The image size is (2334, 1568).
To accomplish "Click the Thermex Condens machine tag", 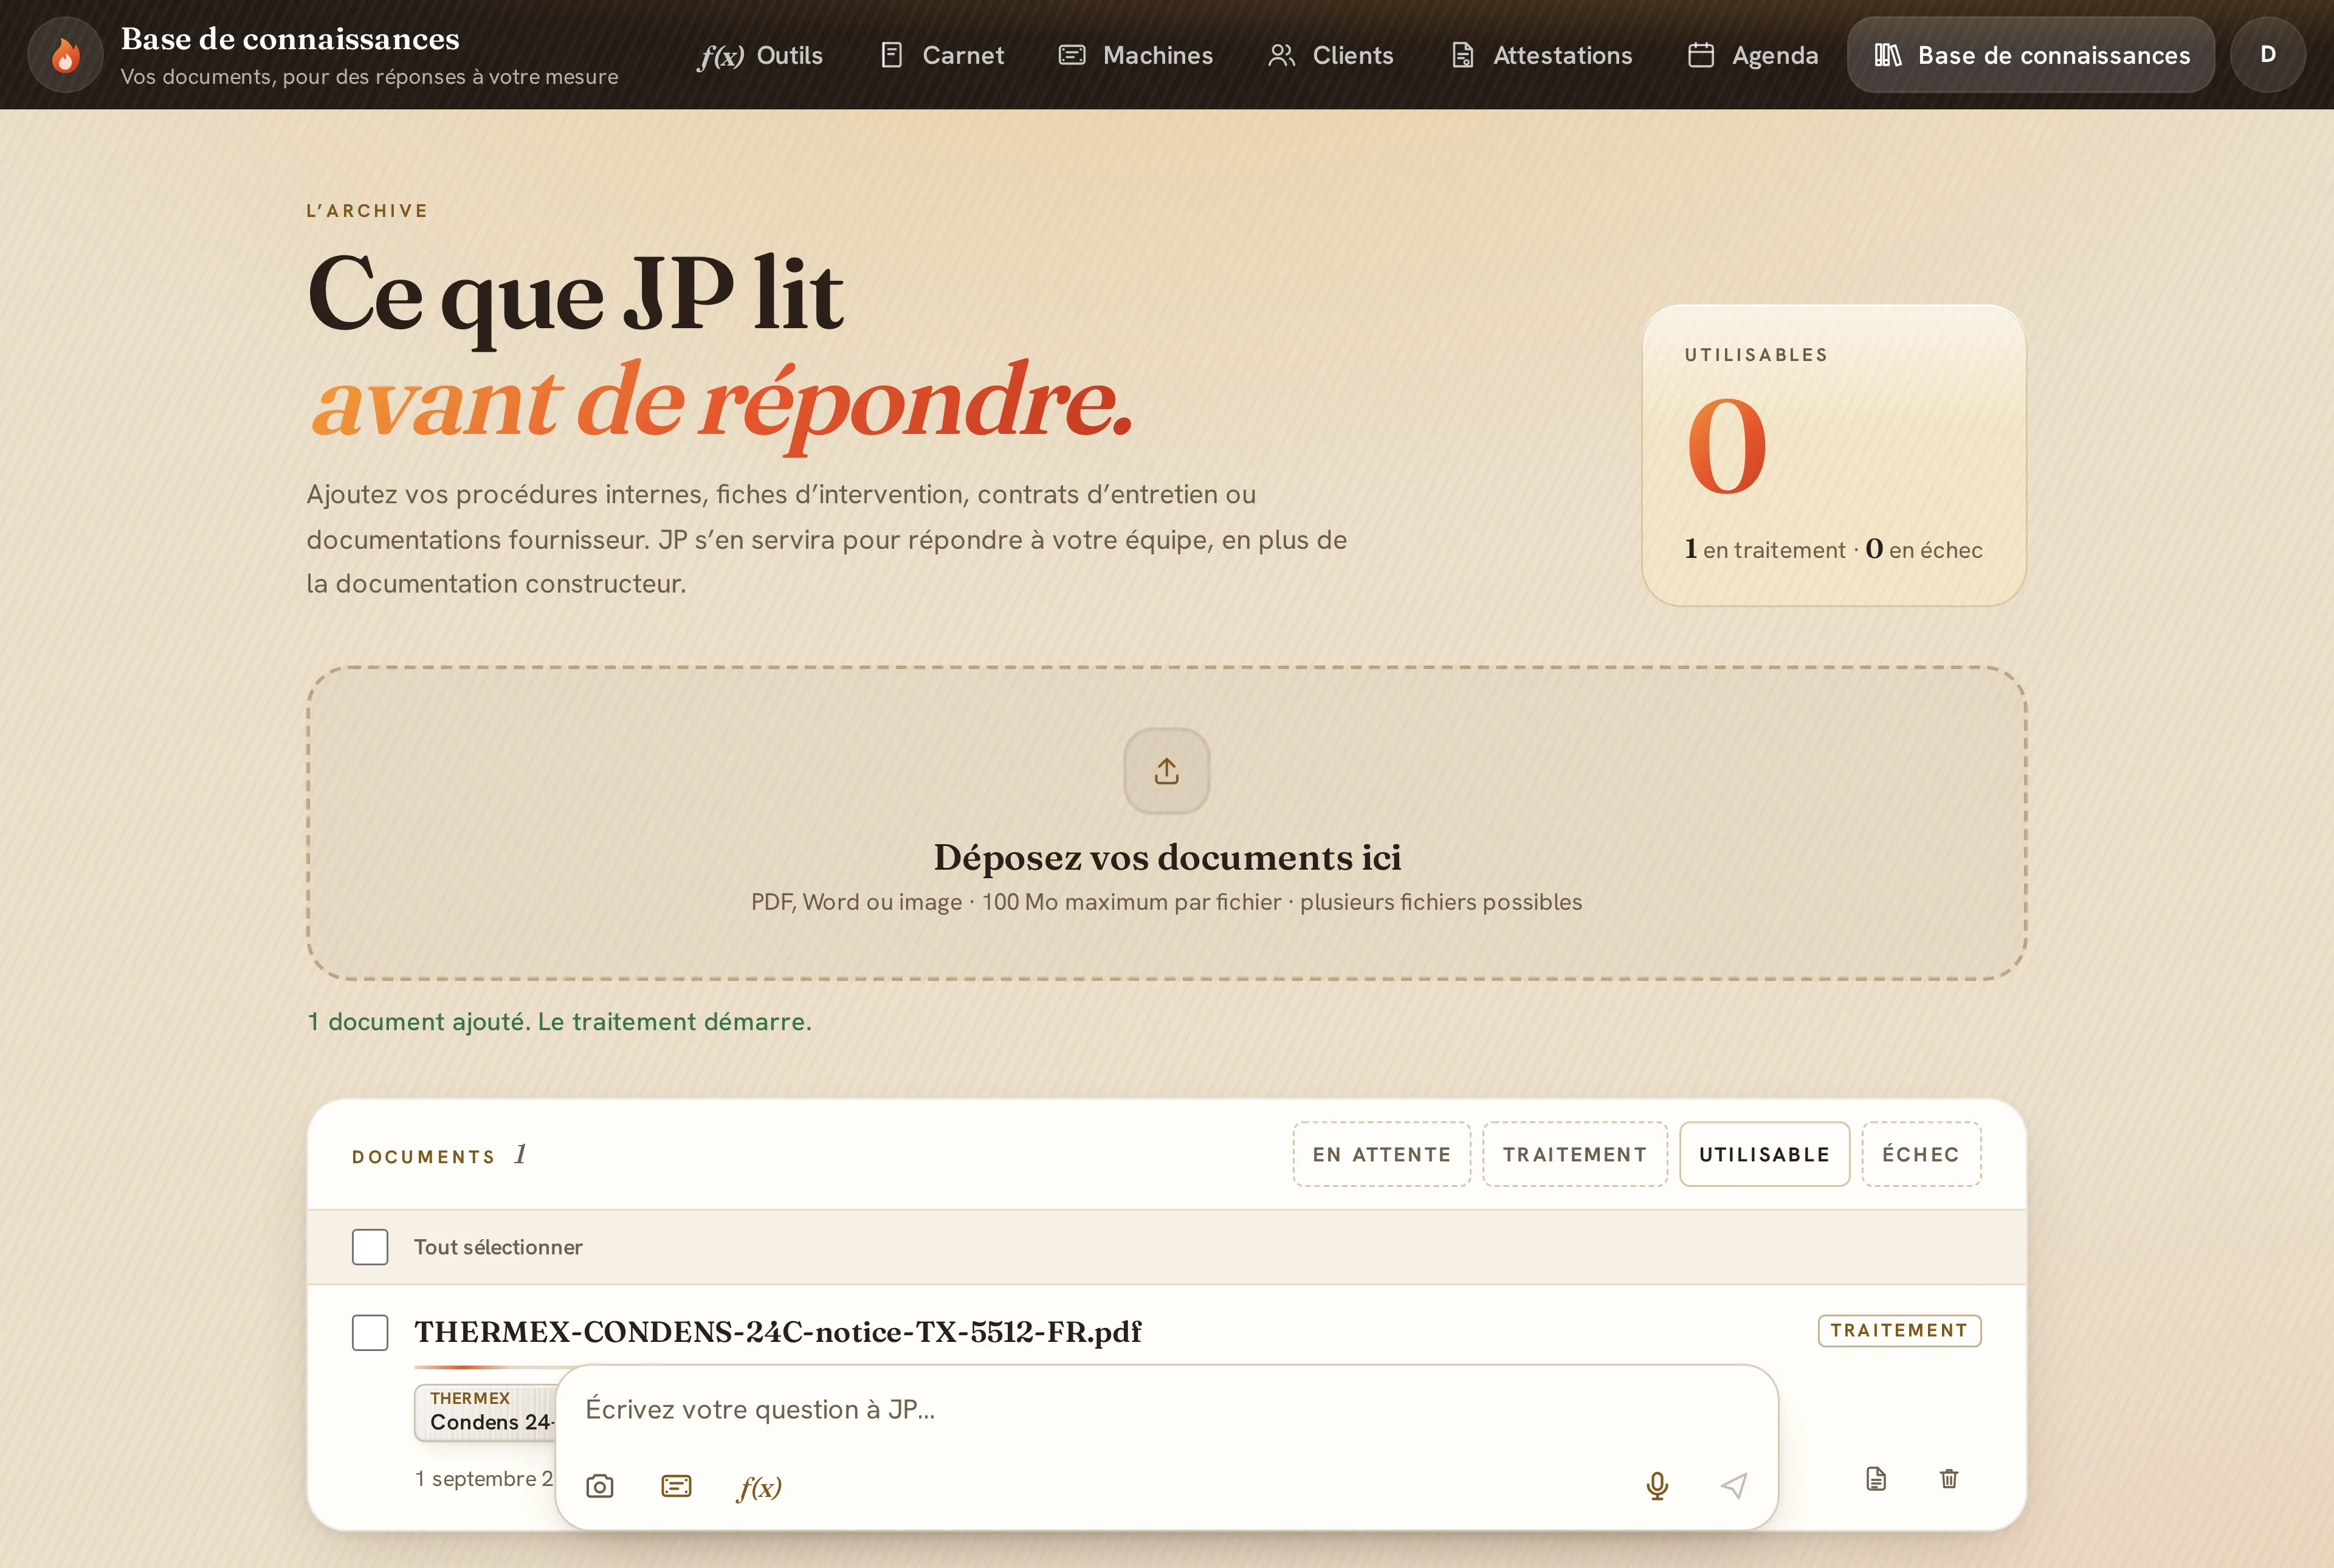I will 485,1412.
